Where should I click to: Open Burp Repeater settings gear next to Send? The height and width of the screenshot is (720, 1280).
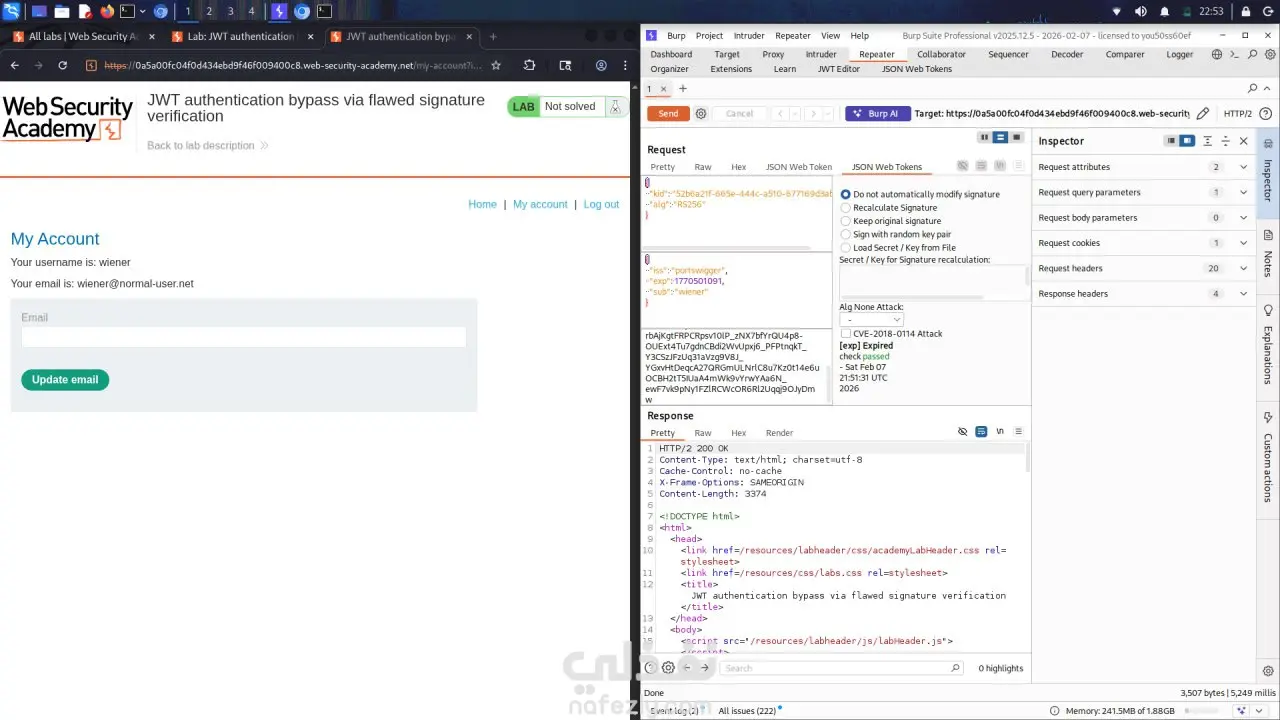(x=701, y=114)
